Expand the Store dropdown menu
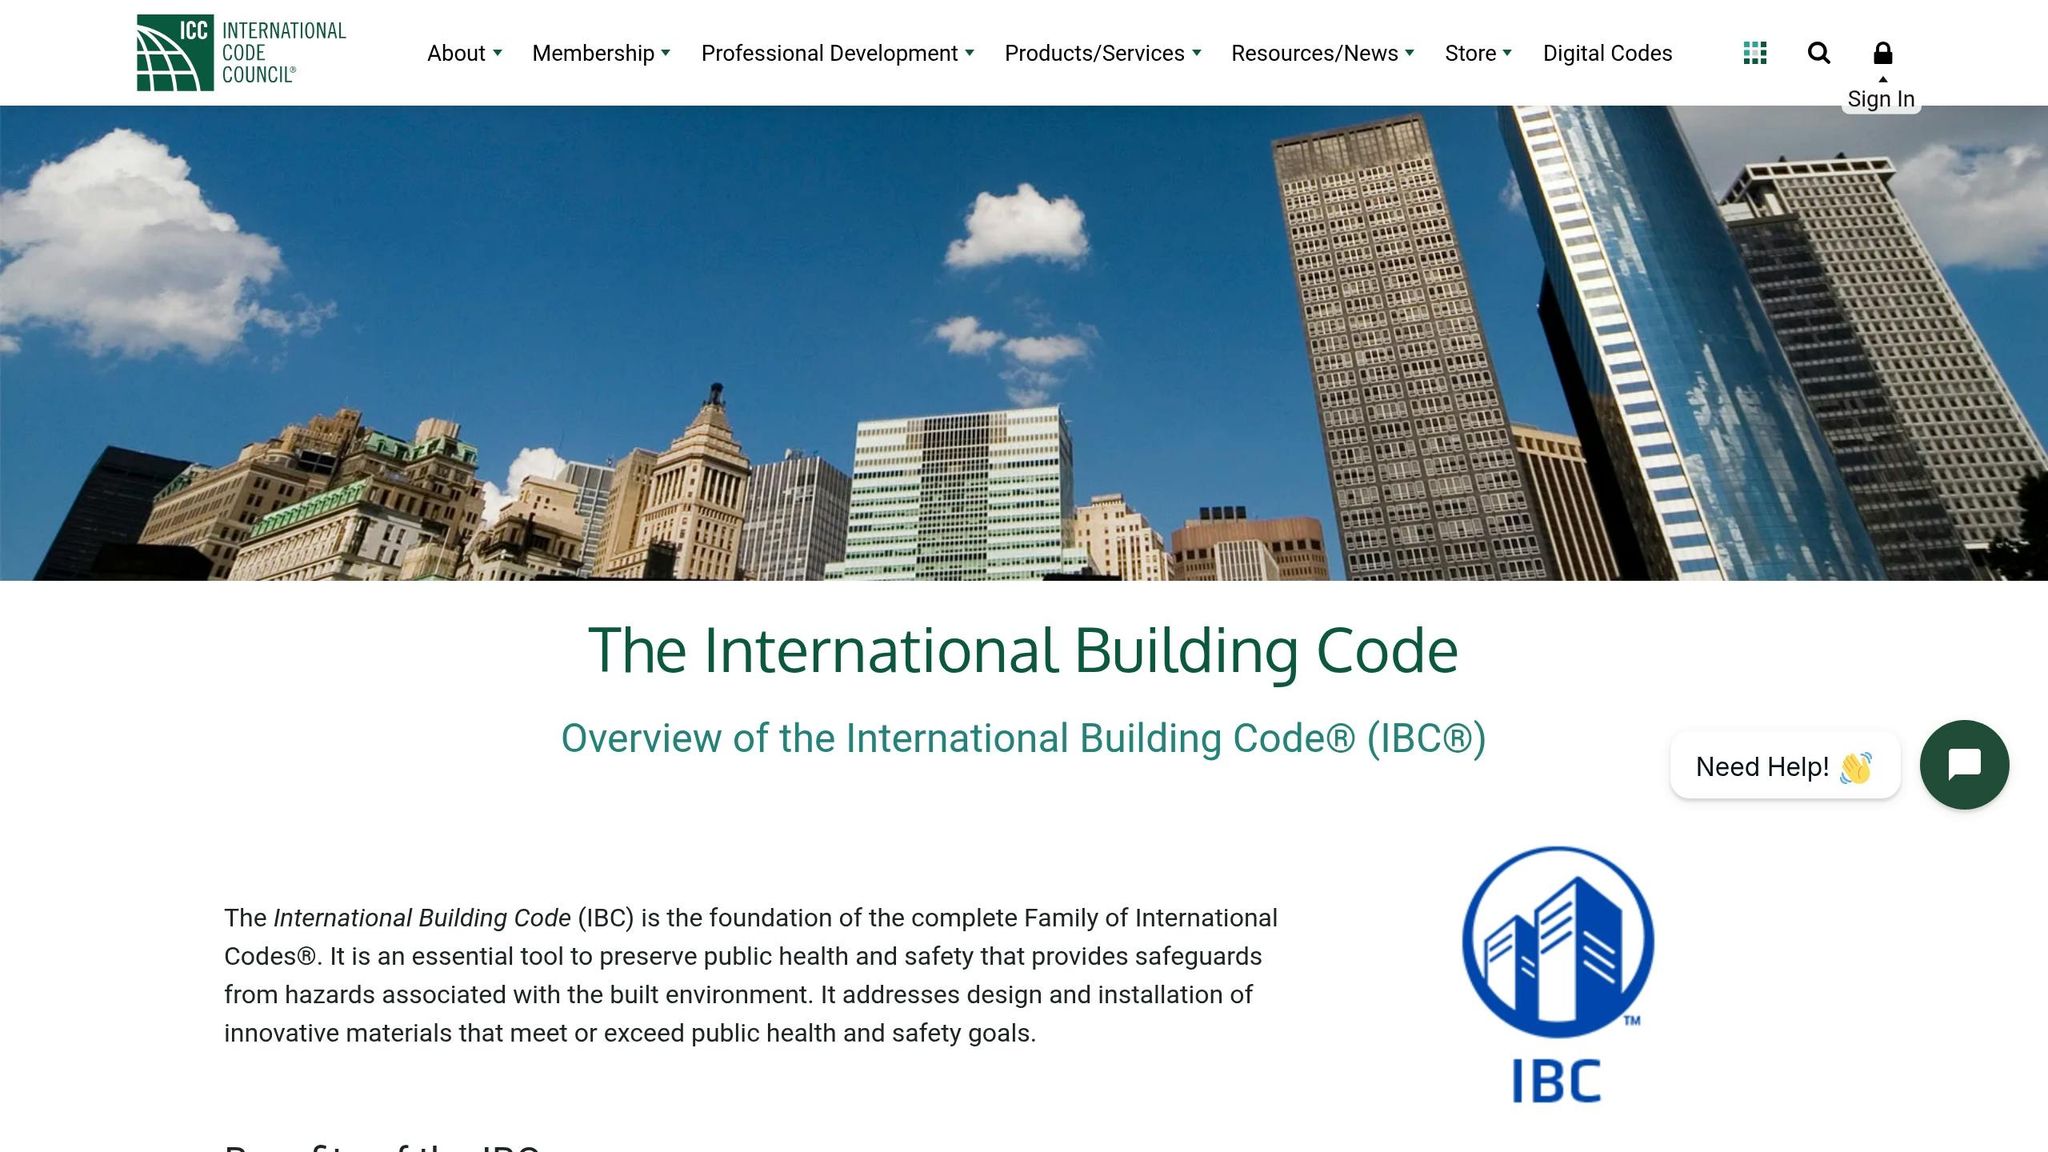The height and width of the screenshot is (1152, 2048). (x=1478, y=53)
